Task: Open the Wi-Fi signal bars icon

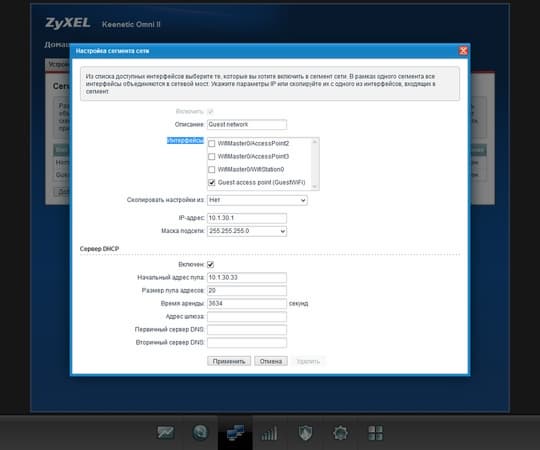Action: (x=270, y=433)
